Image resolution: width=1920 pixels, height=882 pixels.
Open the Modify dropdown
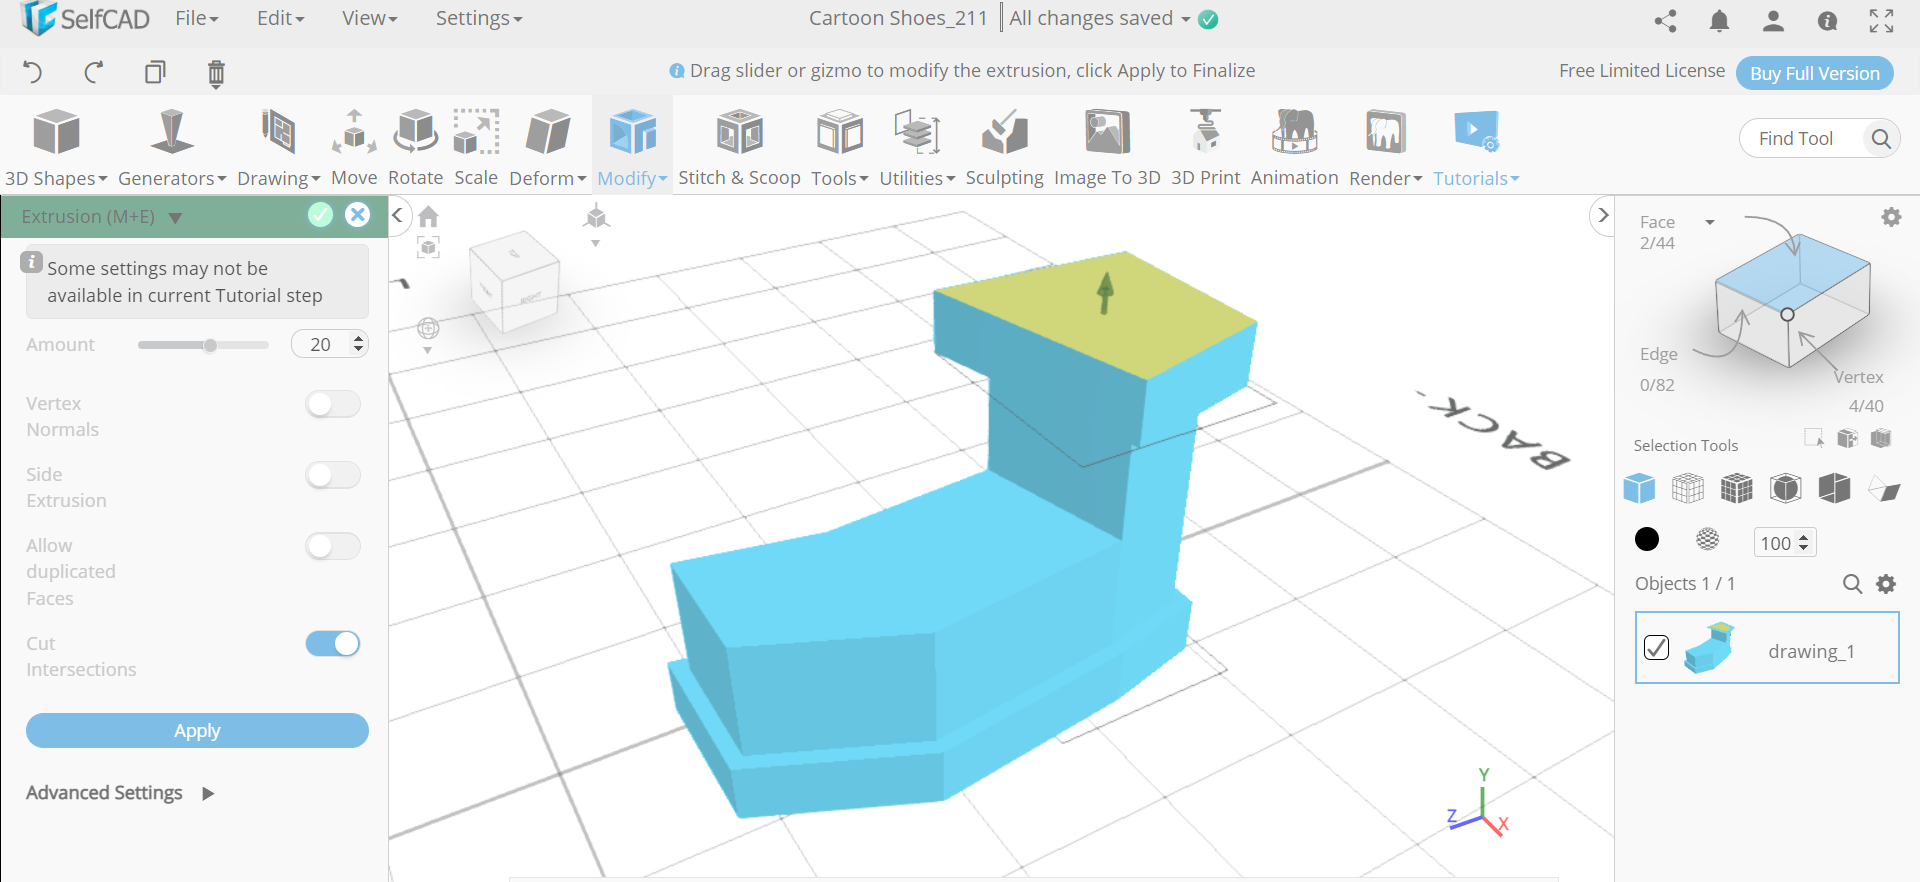(x=632, y=148)
